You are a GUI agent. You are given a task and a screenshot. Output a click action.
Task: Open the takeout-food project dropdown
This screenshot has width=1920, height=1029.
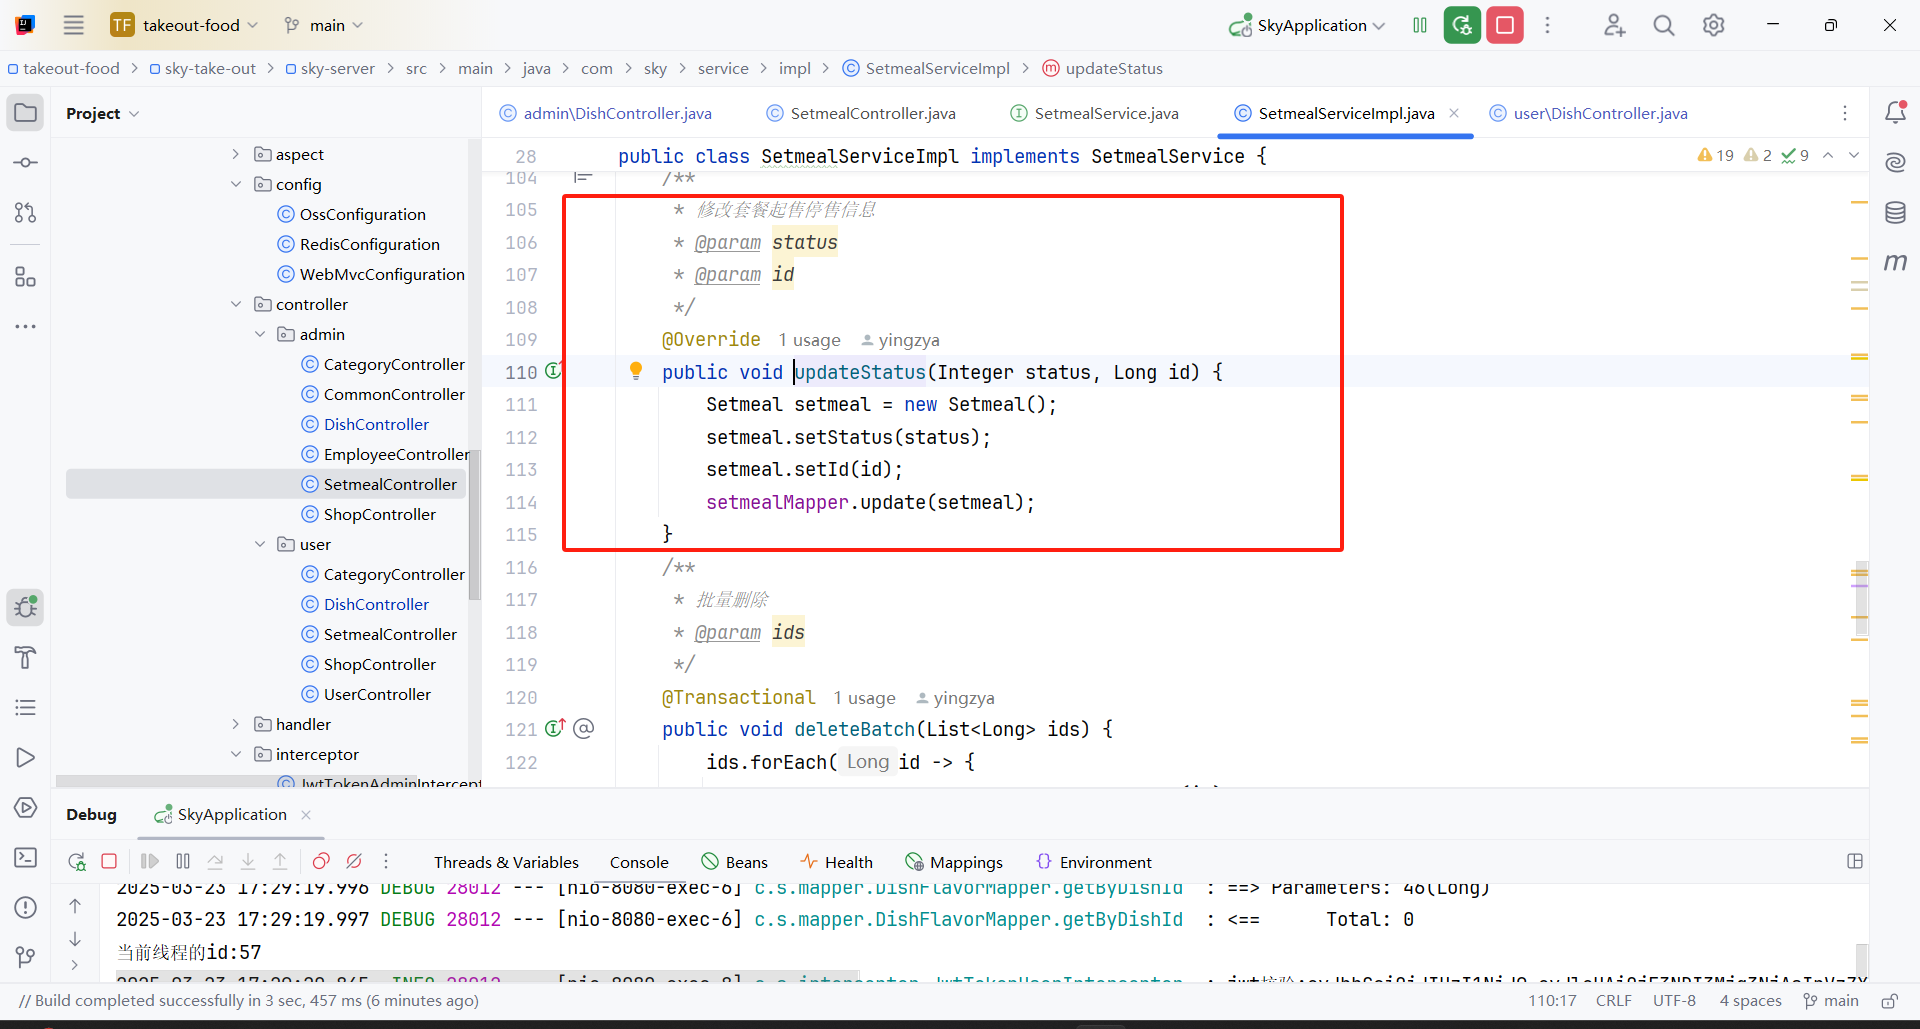(186, 25)
